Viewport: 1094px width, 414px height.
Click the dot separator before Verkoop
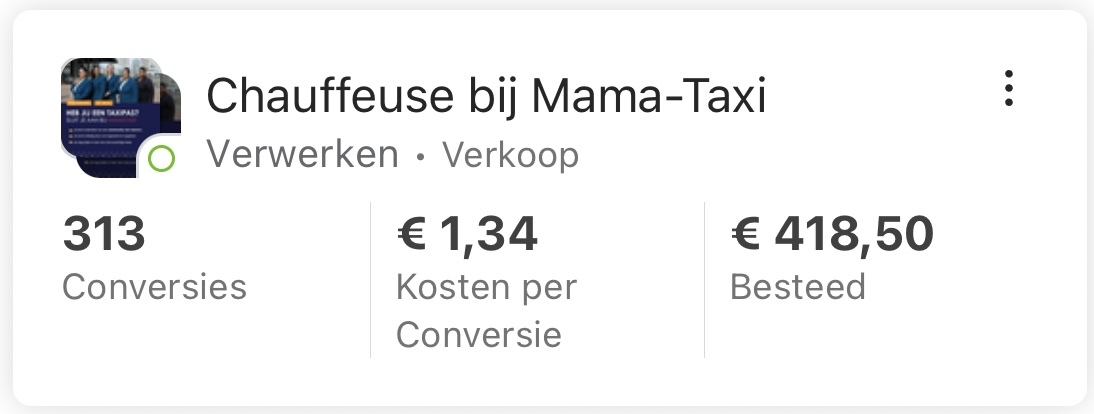[x=421, y=157]
